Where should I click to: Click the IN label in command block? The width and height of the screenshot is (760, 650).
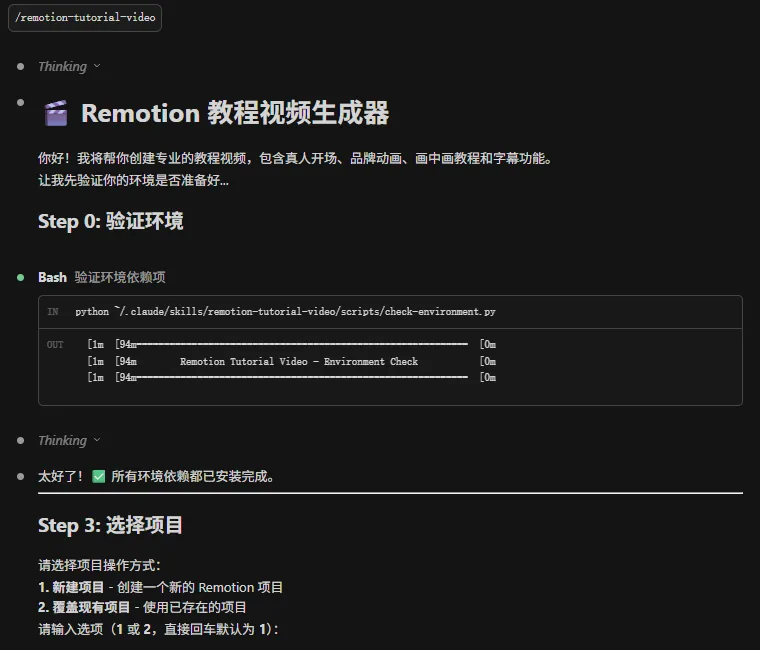click(x=53, y=312)
